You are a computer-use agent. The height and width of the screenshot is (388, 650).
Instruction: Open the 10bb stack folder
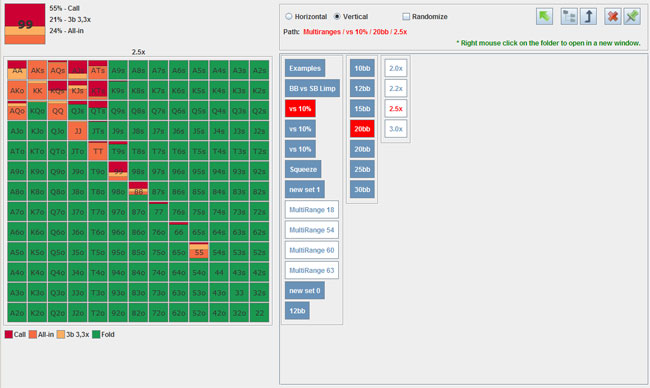tap(362, 68)
